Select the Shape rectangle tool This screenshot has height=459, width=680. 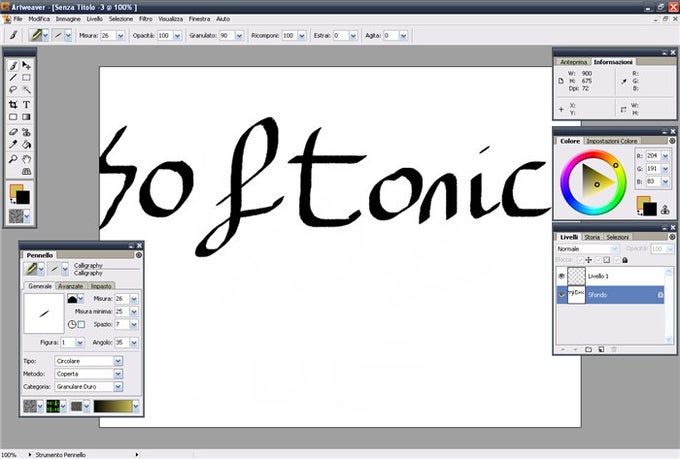[x=13, y=117]
